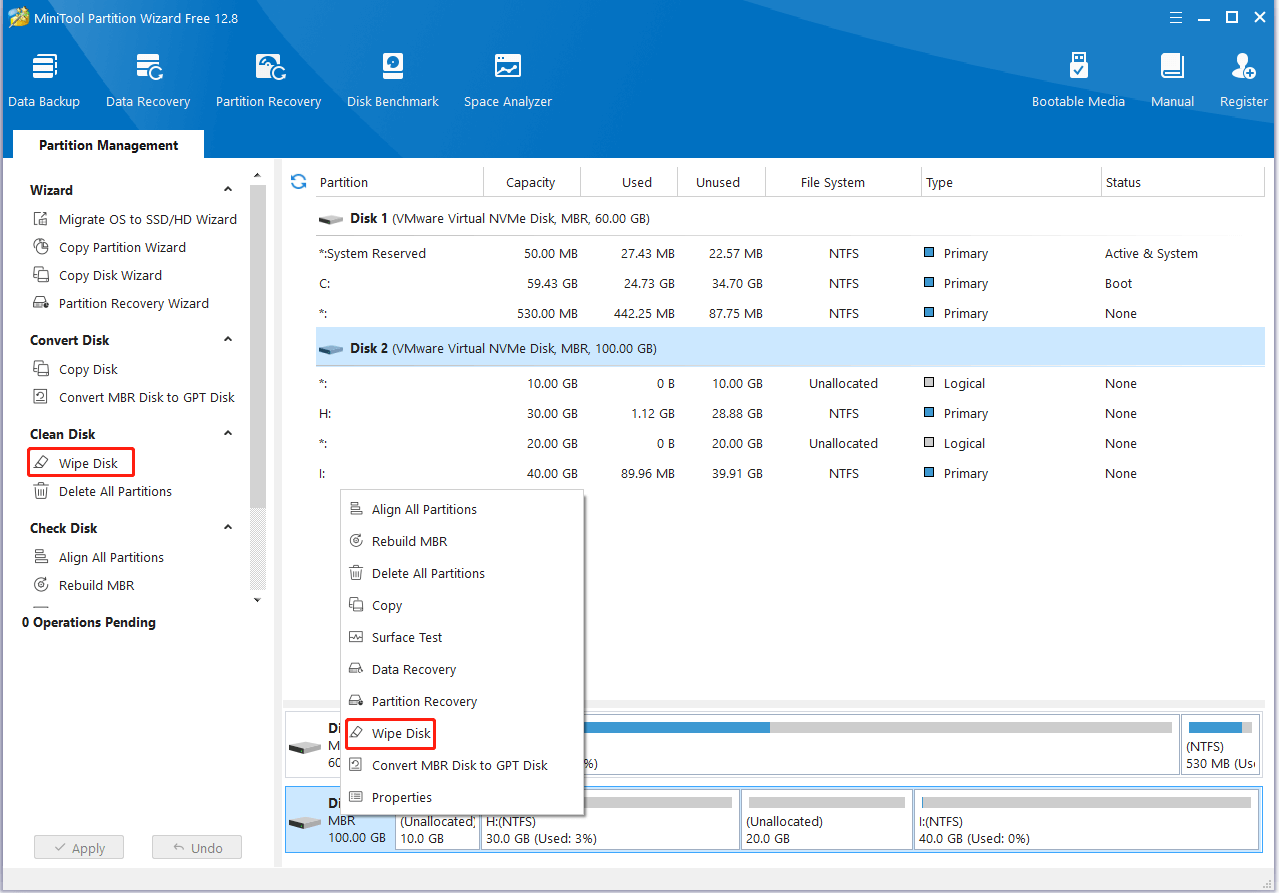Screen dimensions: 1280x893
Task: Open Properties from context menu
Action: pos(462,797)
